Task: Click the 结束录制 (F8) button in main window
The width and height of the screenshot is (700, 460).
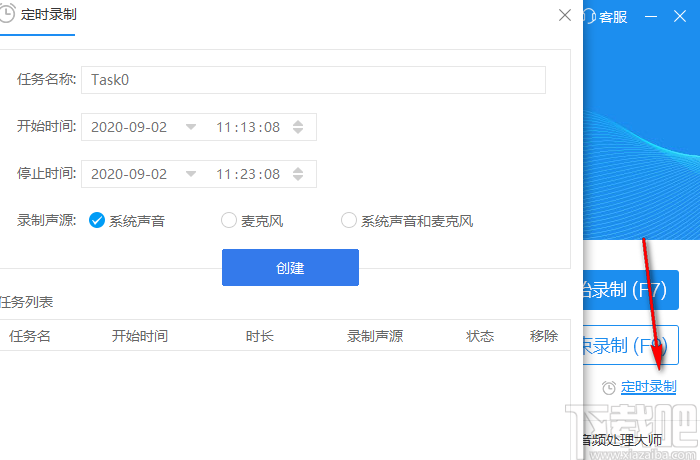Action: click(x=631, y=345)
